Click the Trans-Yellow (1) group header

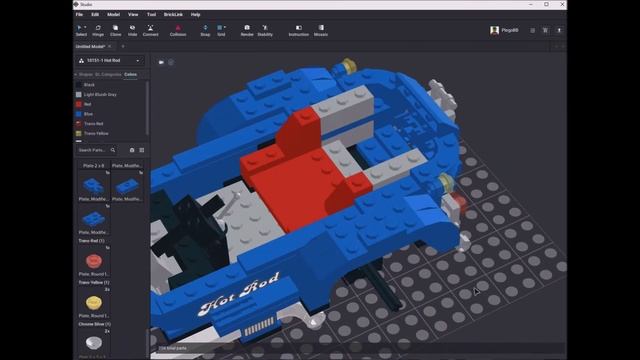[x=93, y=282]
